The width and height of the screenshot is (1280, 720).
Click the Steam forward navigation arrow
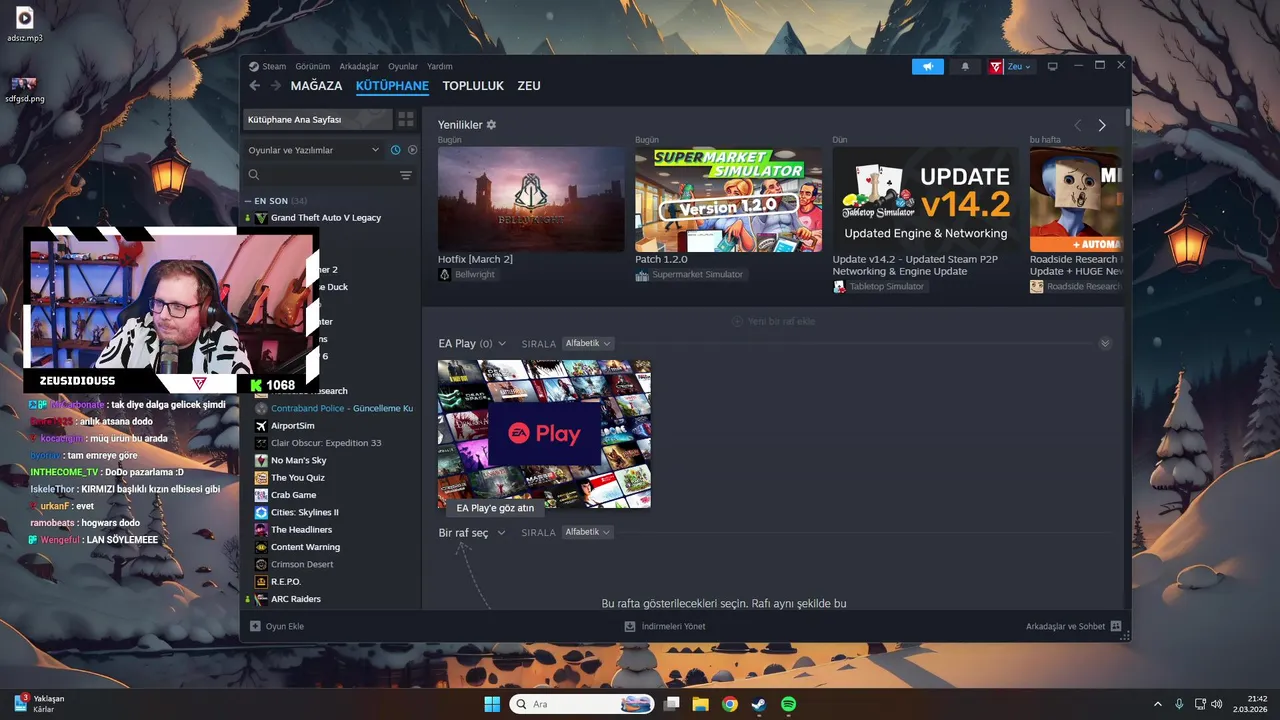point(276,86)
